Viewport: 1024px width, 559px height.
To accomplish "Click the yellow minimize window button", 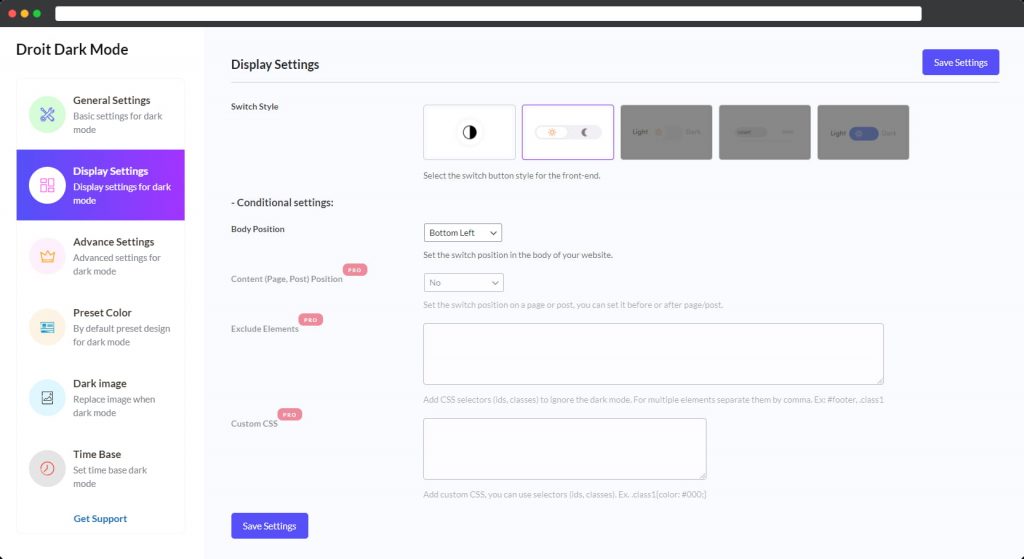I will (x=24, y=14).
